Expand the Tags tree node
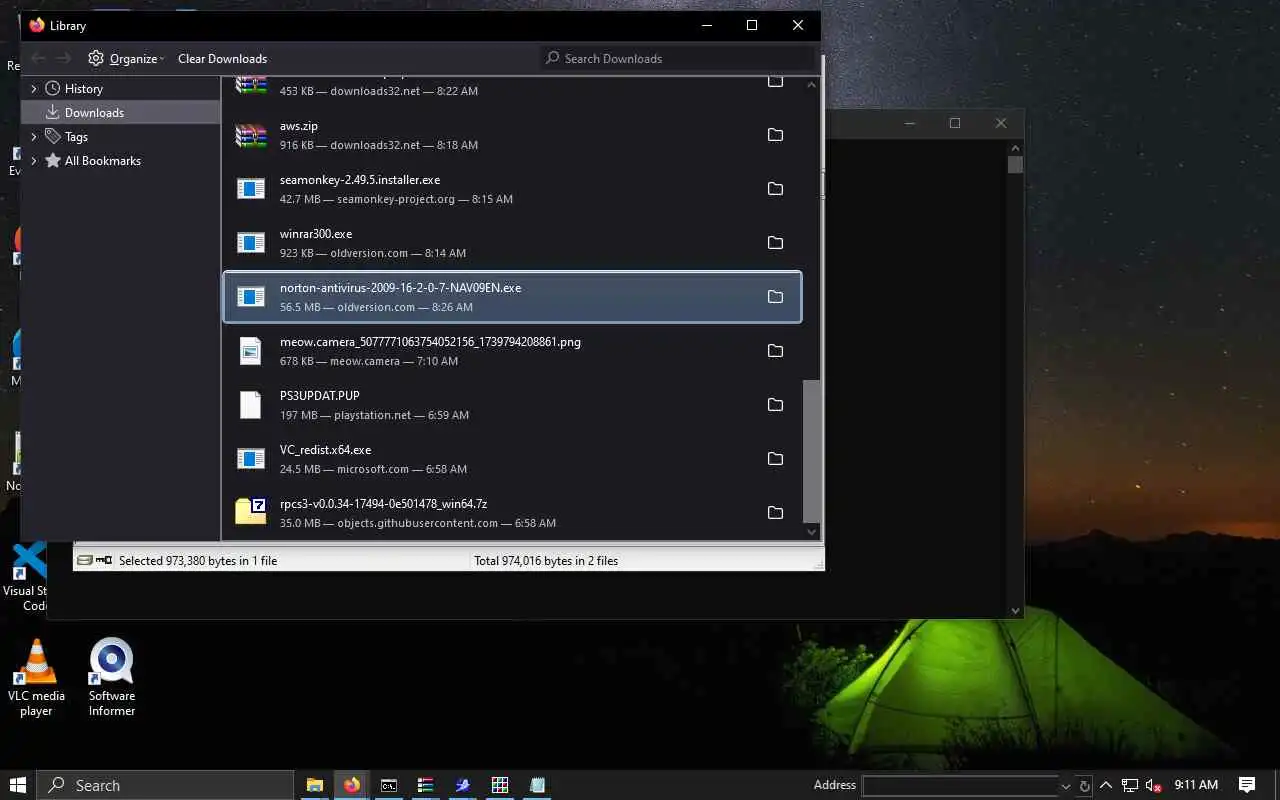 click(34, 137)
